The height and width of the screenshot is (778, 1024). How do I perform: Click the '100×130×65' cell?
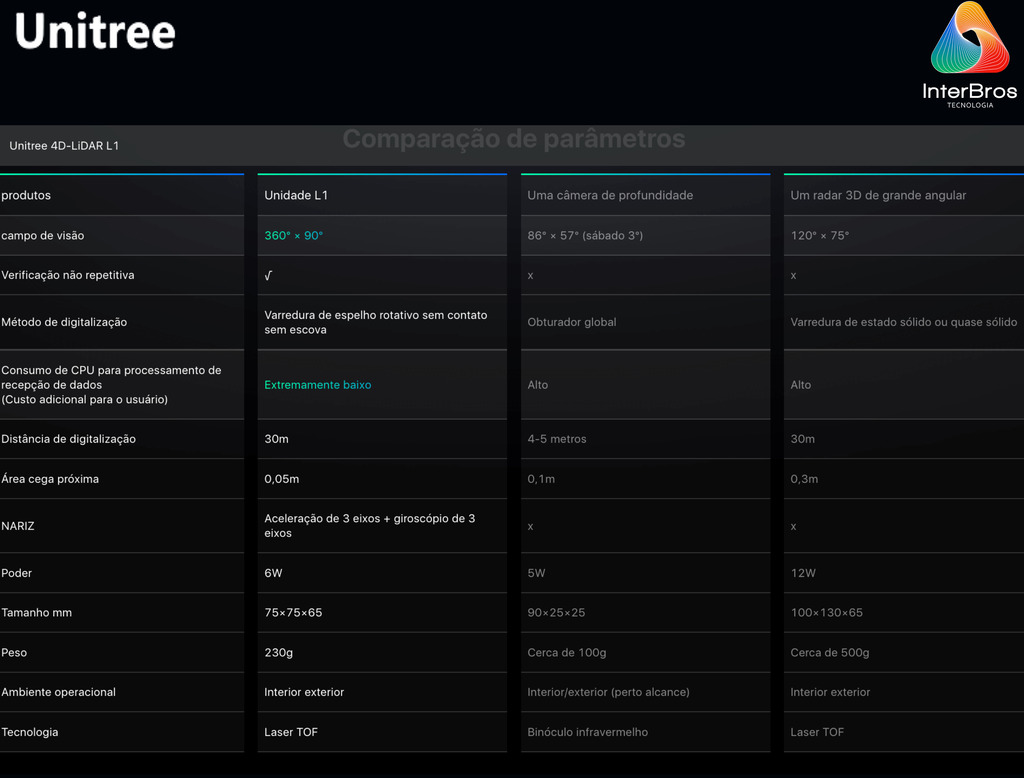[826, 613]
